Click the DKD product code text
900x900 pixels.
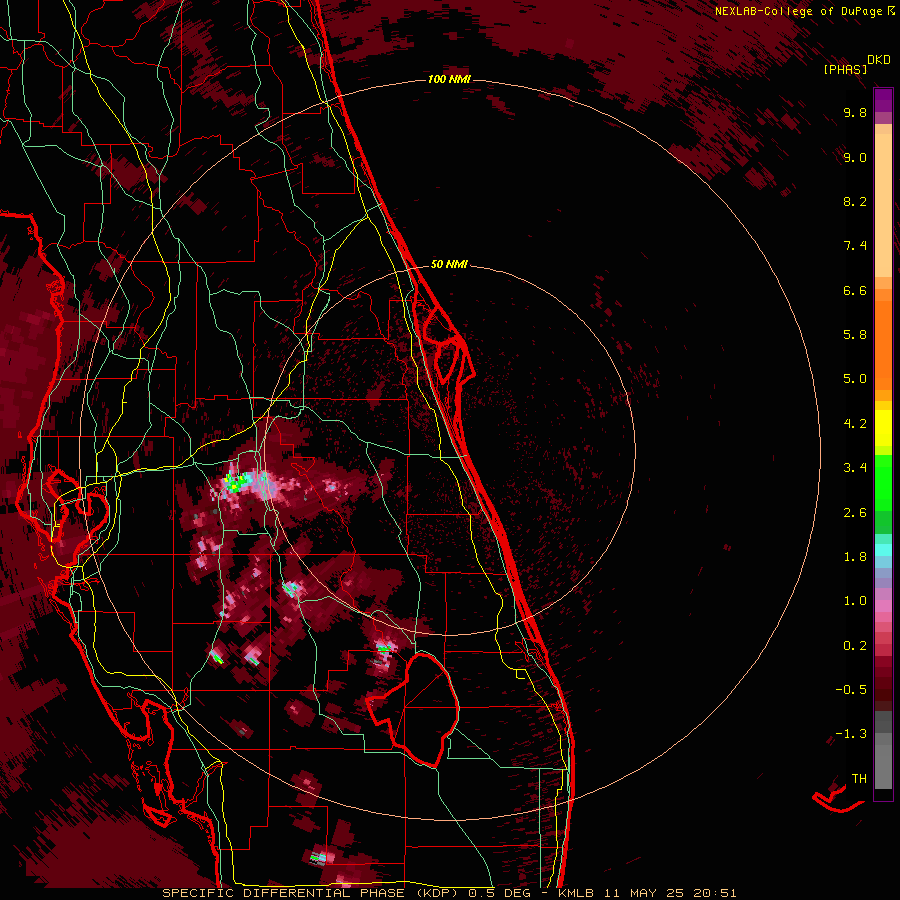(x=879, y=60)
